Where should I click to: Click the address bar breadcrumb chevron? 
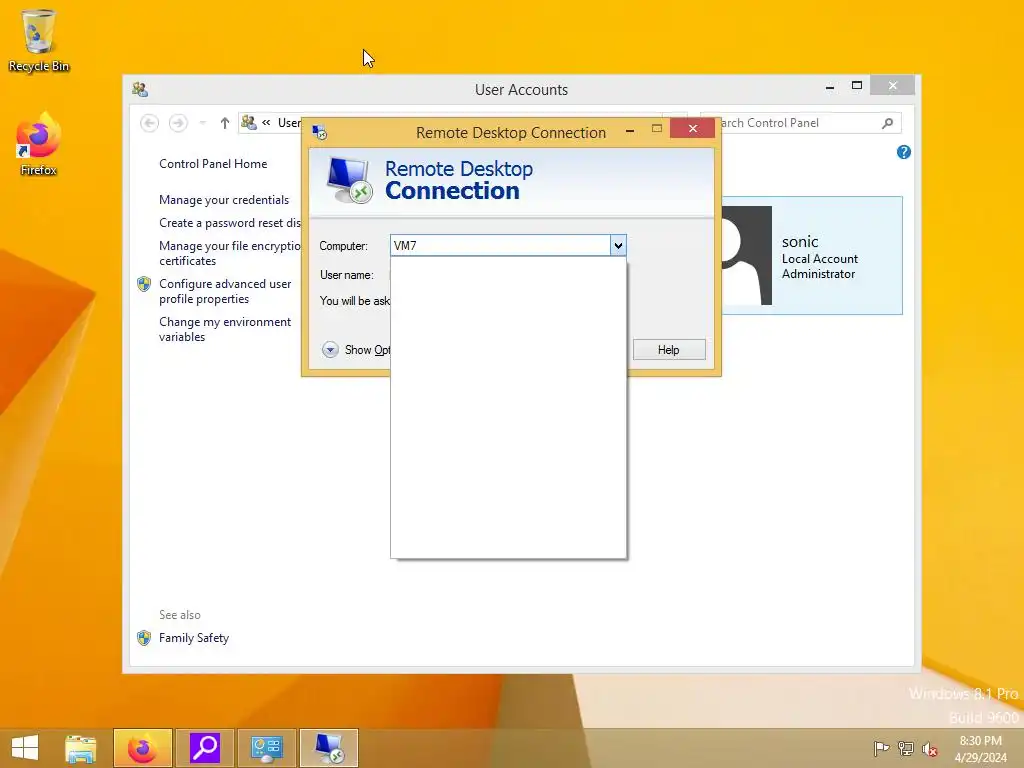pyautogui.click(x=266, y=122)
